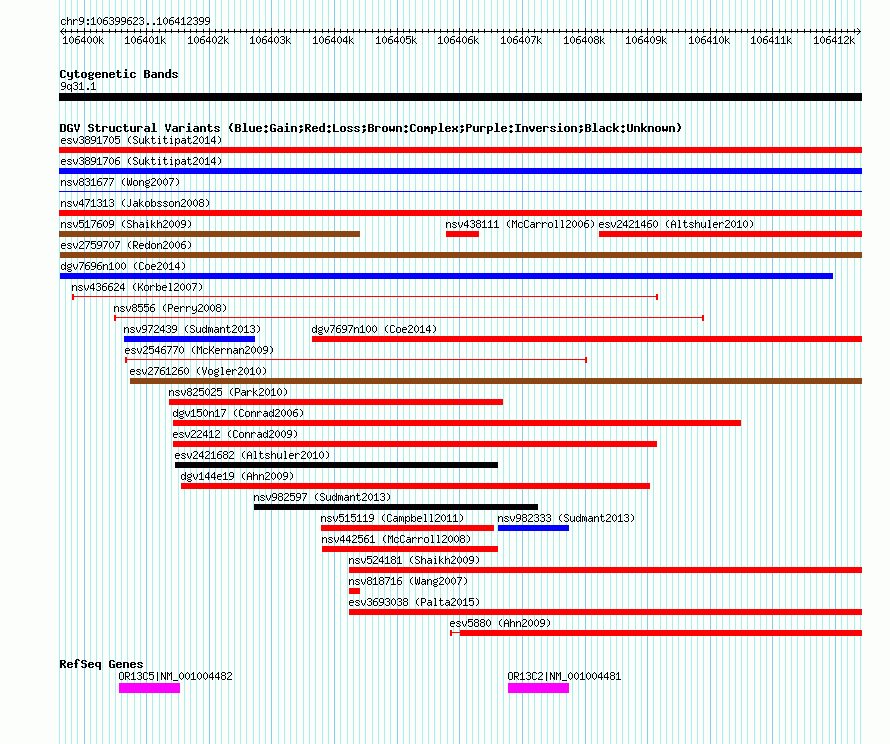Click the black esv2421682 (Altshuler2010) bar

point(337,465)
